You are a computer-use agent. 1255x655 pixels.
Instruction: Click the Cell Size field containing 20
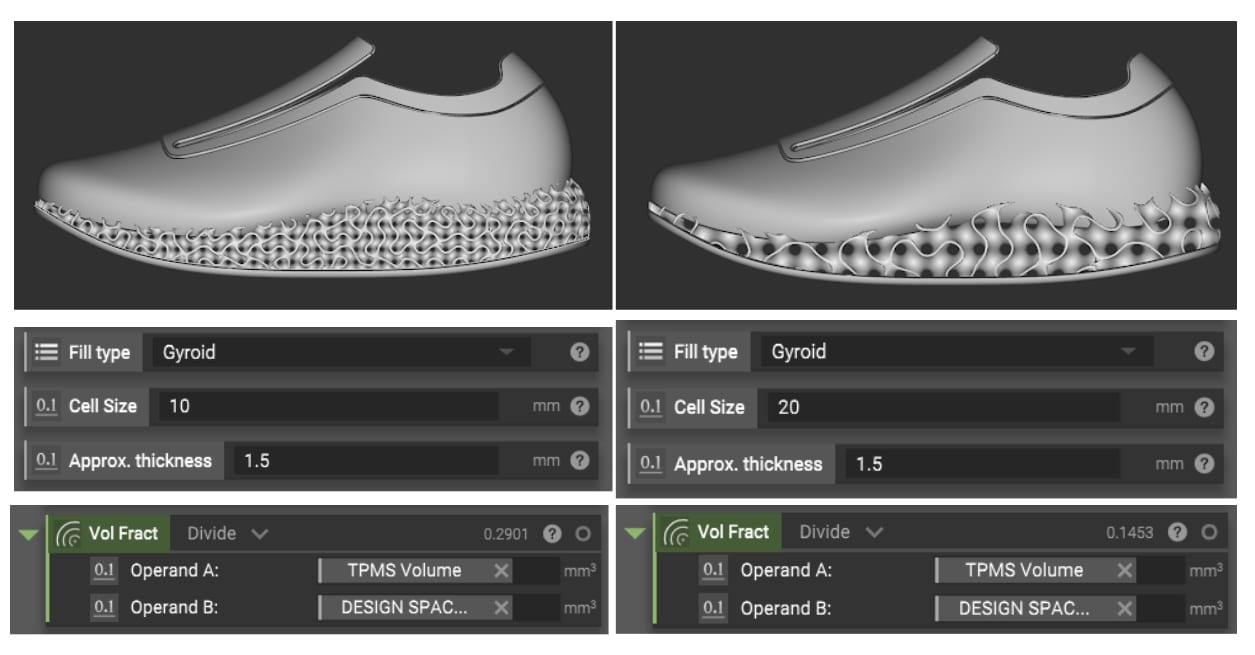pos(943,407)
